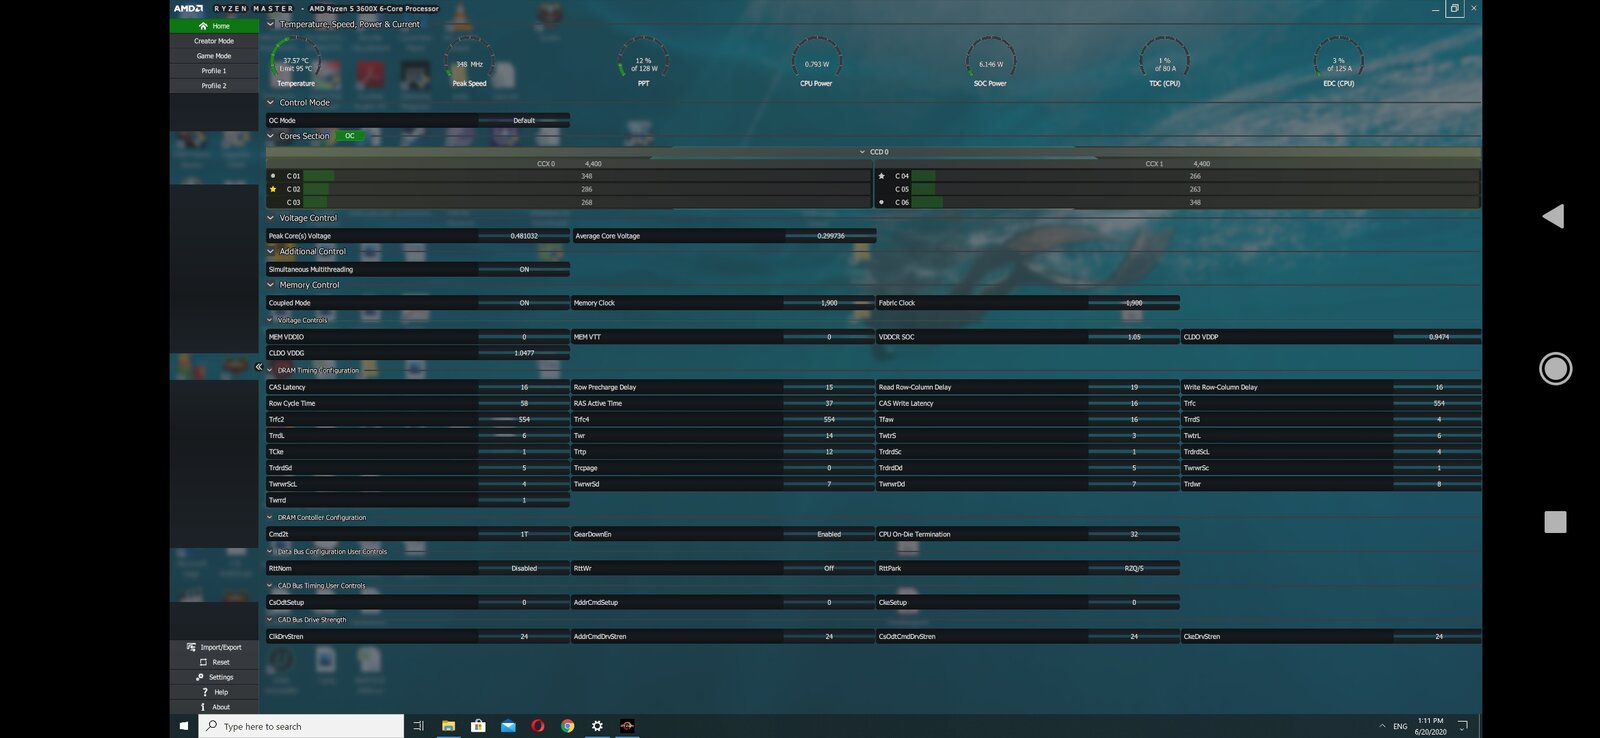
Task: Open the Windows Start menu
Action: pos(184,726)
